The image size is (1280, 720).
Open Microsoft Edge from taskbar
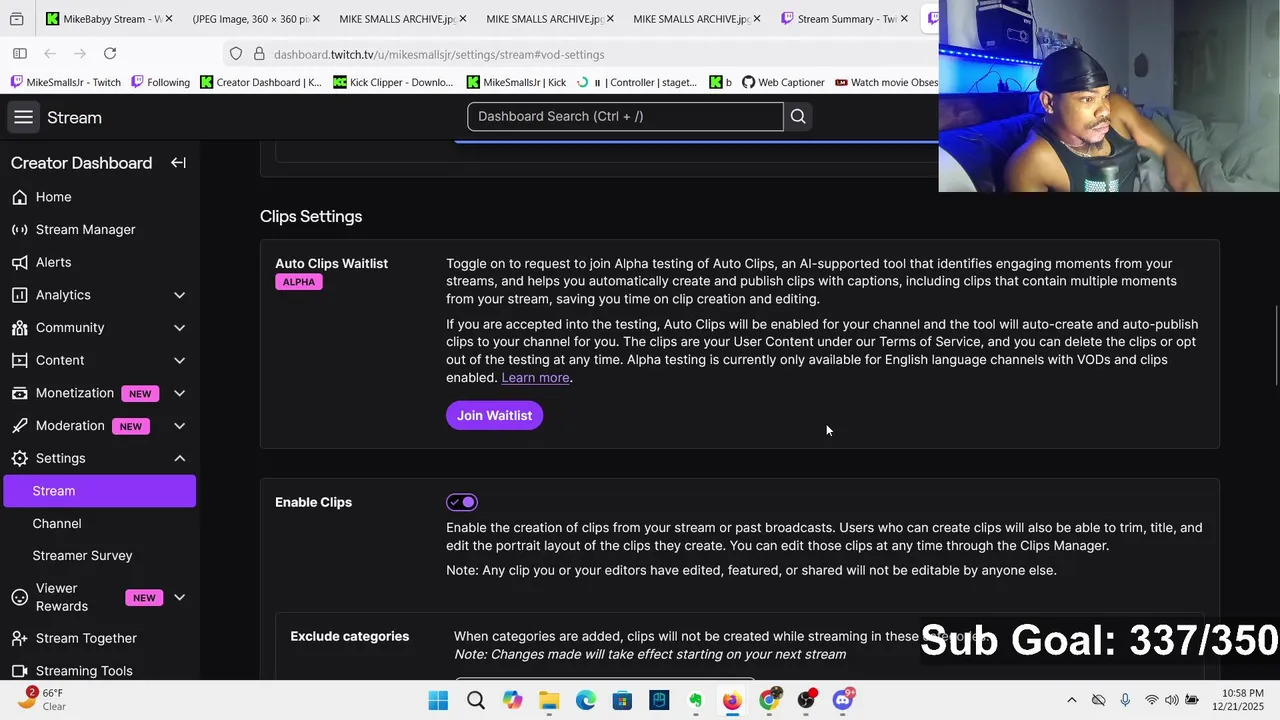point(585,700)
